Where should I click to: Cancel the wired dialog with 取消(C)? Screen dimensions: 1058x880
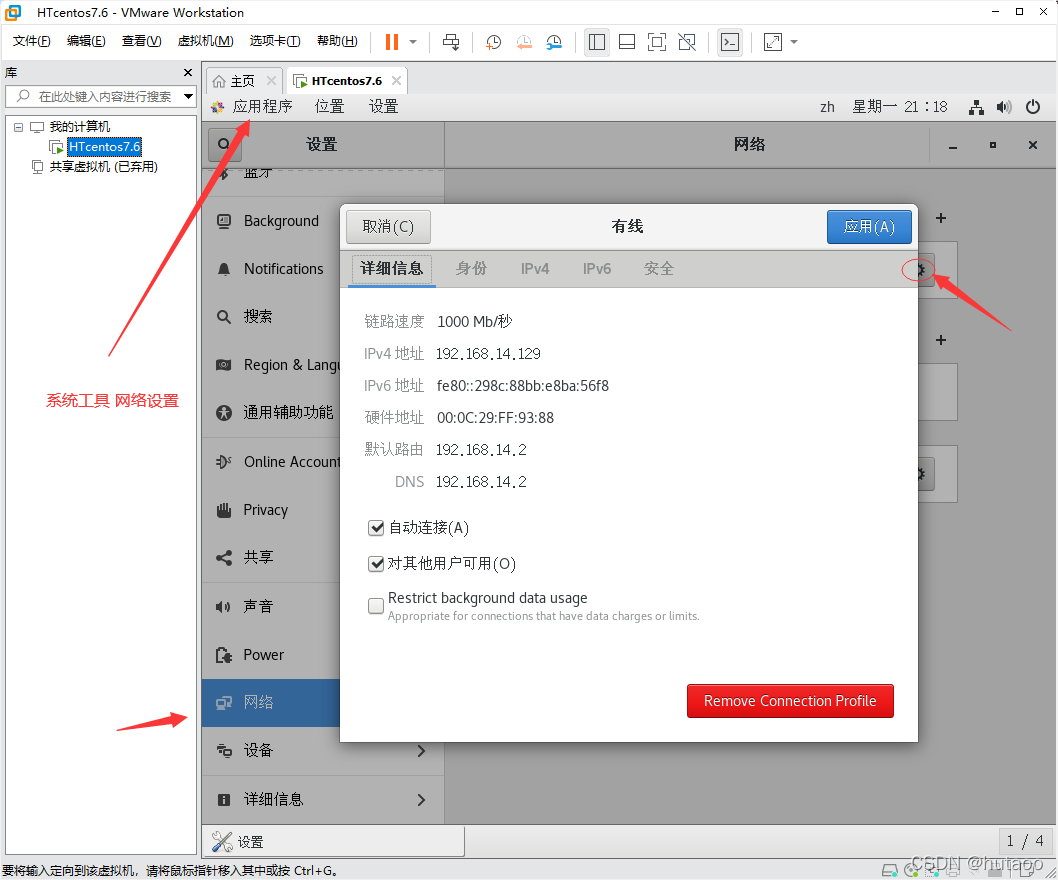point(388,227)
